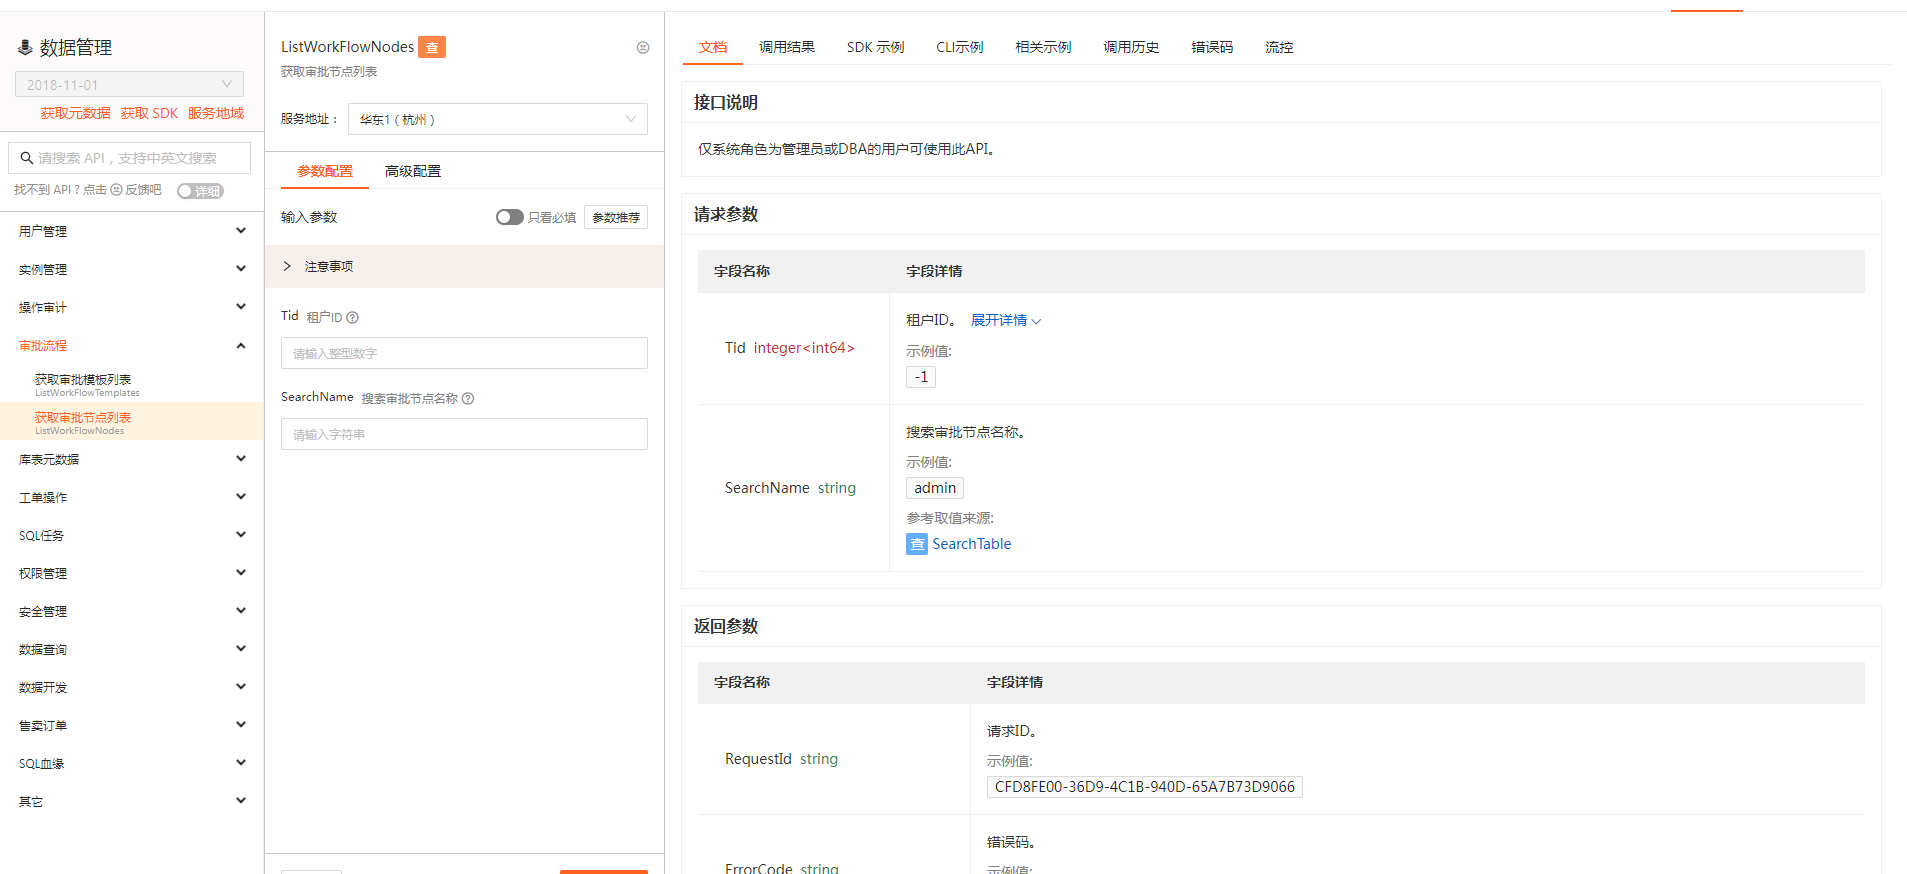The width and height of the screenshot is (1907, 874).
Task: Click the Tid 请输入整型数字 input field
Action: click(464, 353)
